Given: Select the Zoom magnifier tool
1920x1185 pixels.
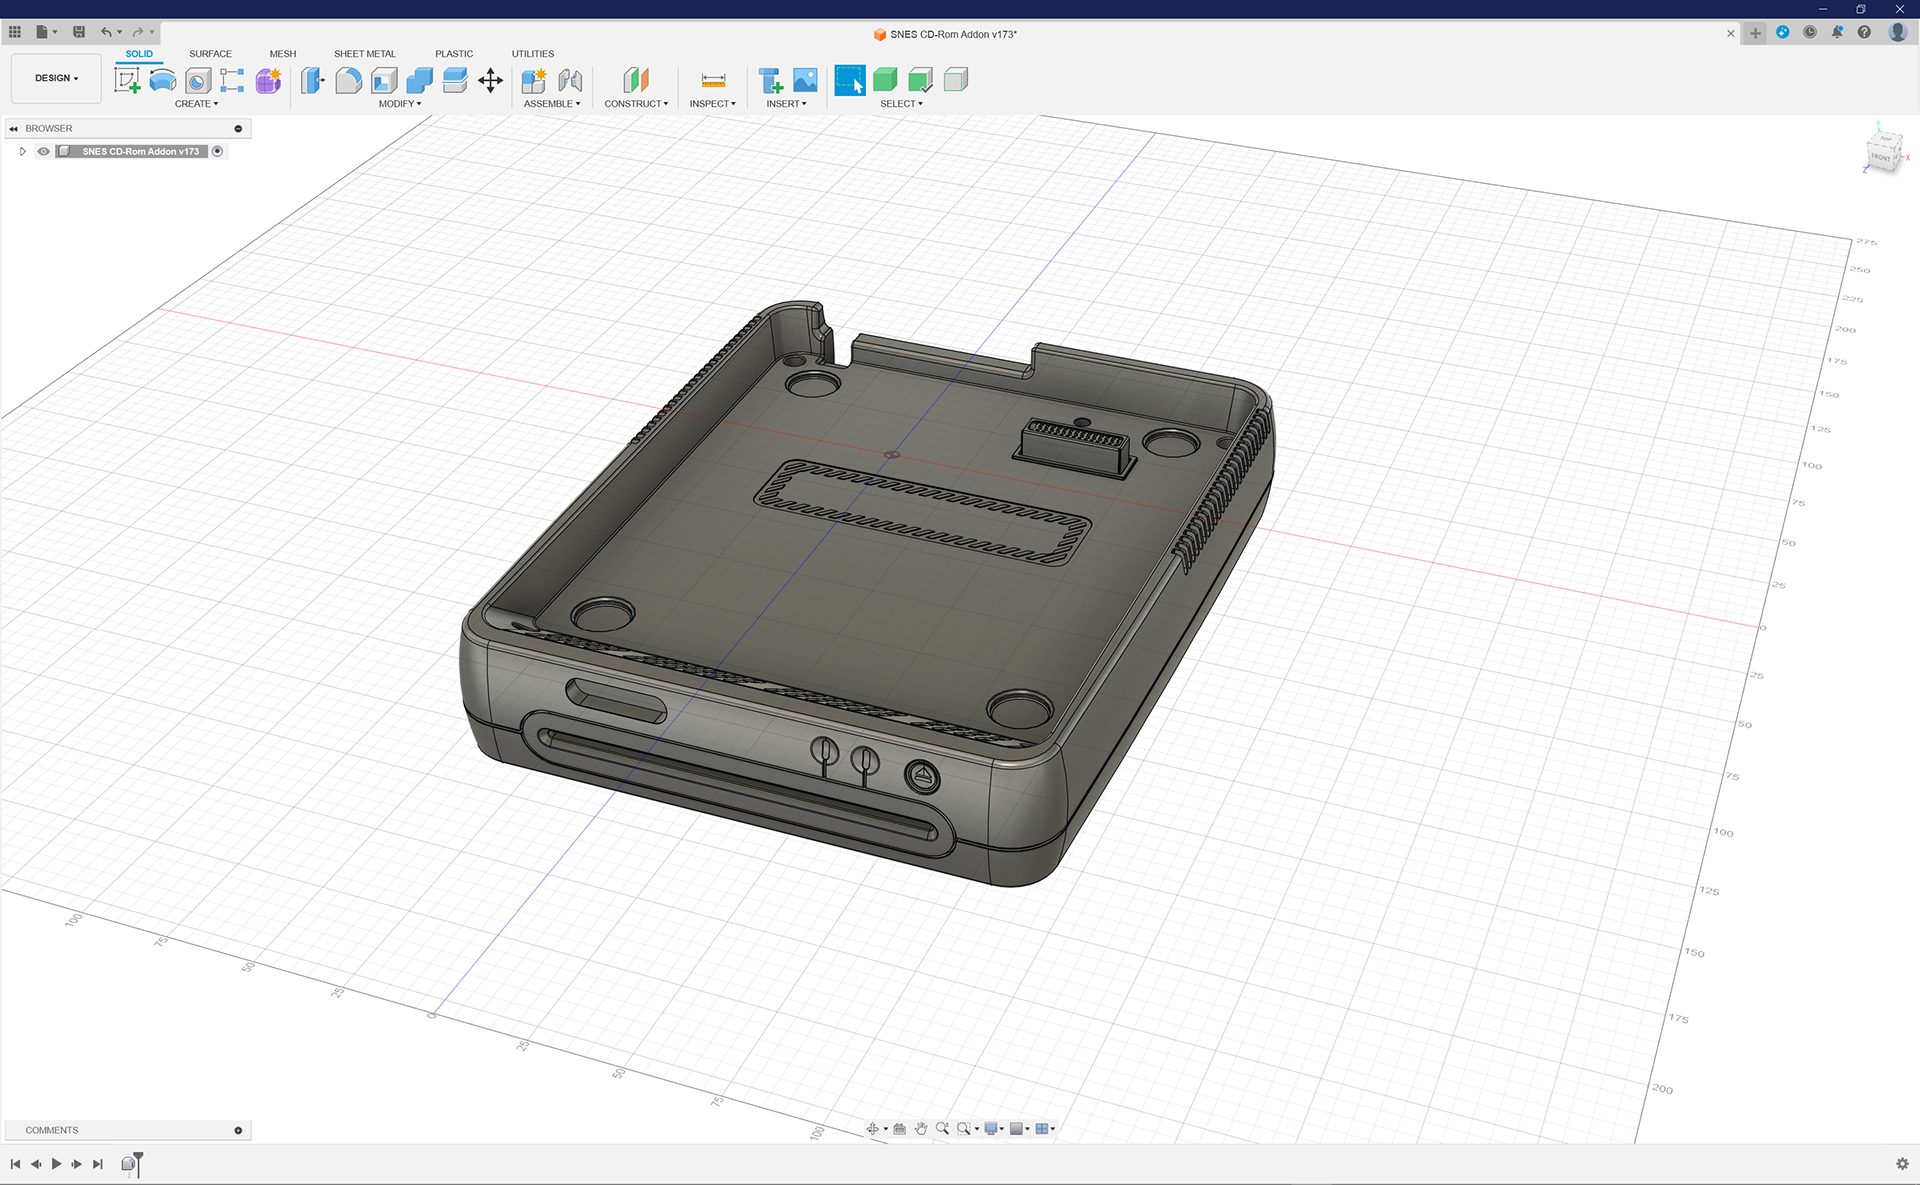Looking at the screenshot, I should 942,1128.
